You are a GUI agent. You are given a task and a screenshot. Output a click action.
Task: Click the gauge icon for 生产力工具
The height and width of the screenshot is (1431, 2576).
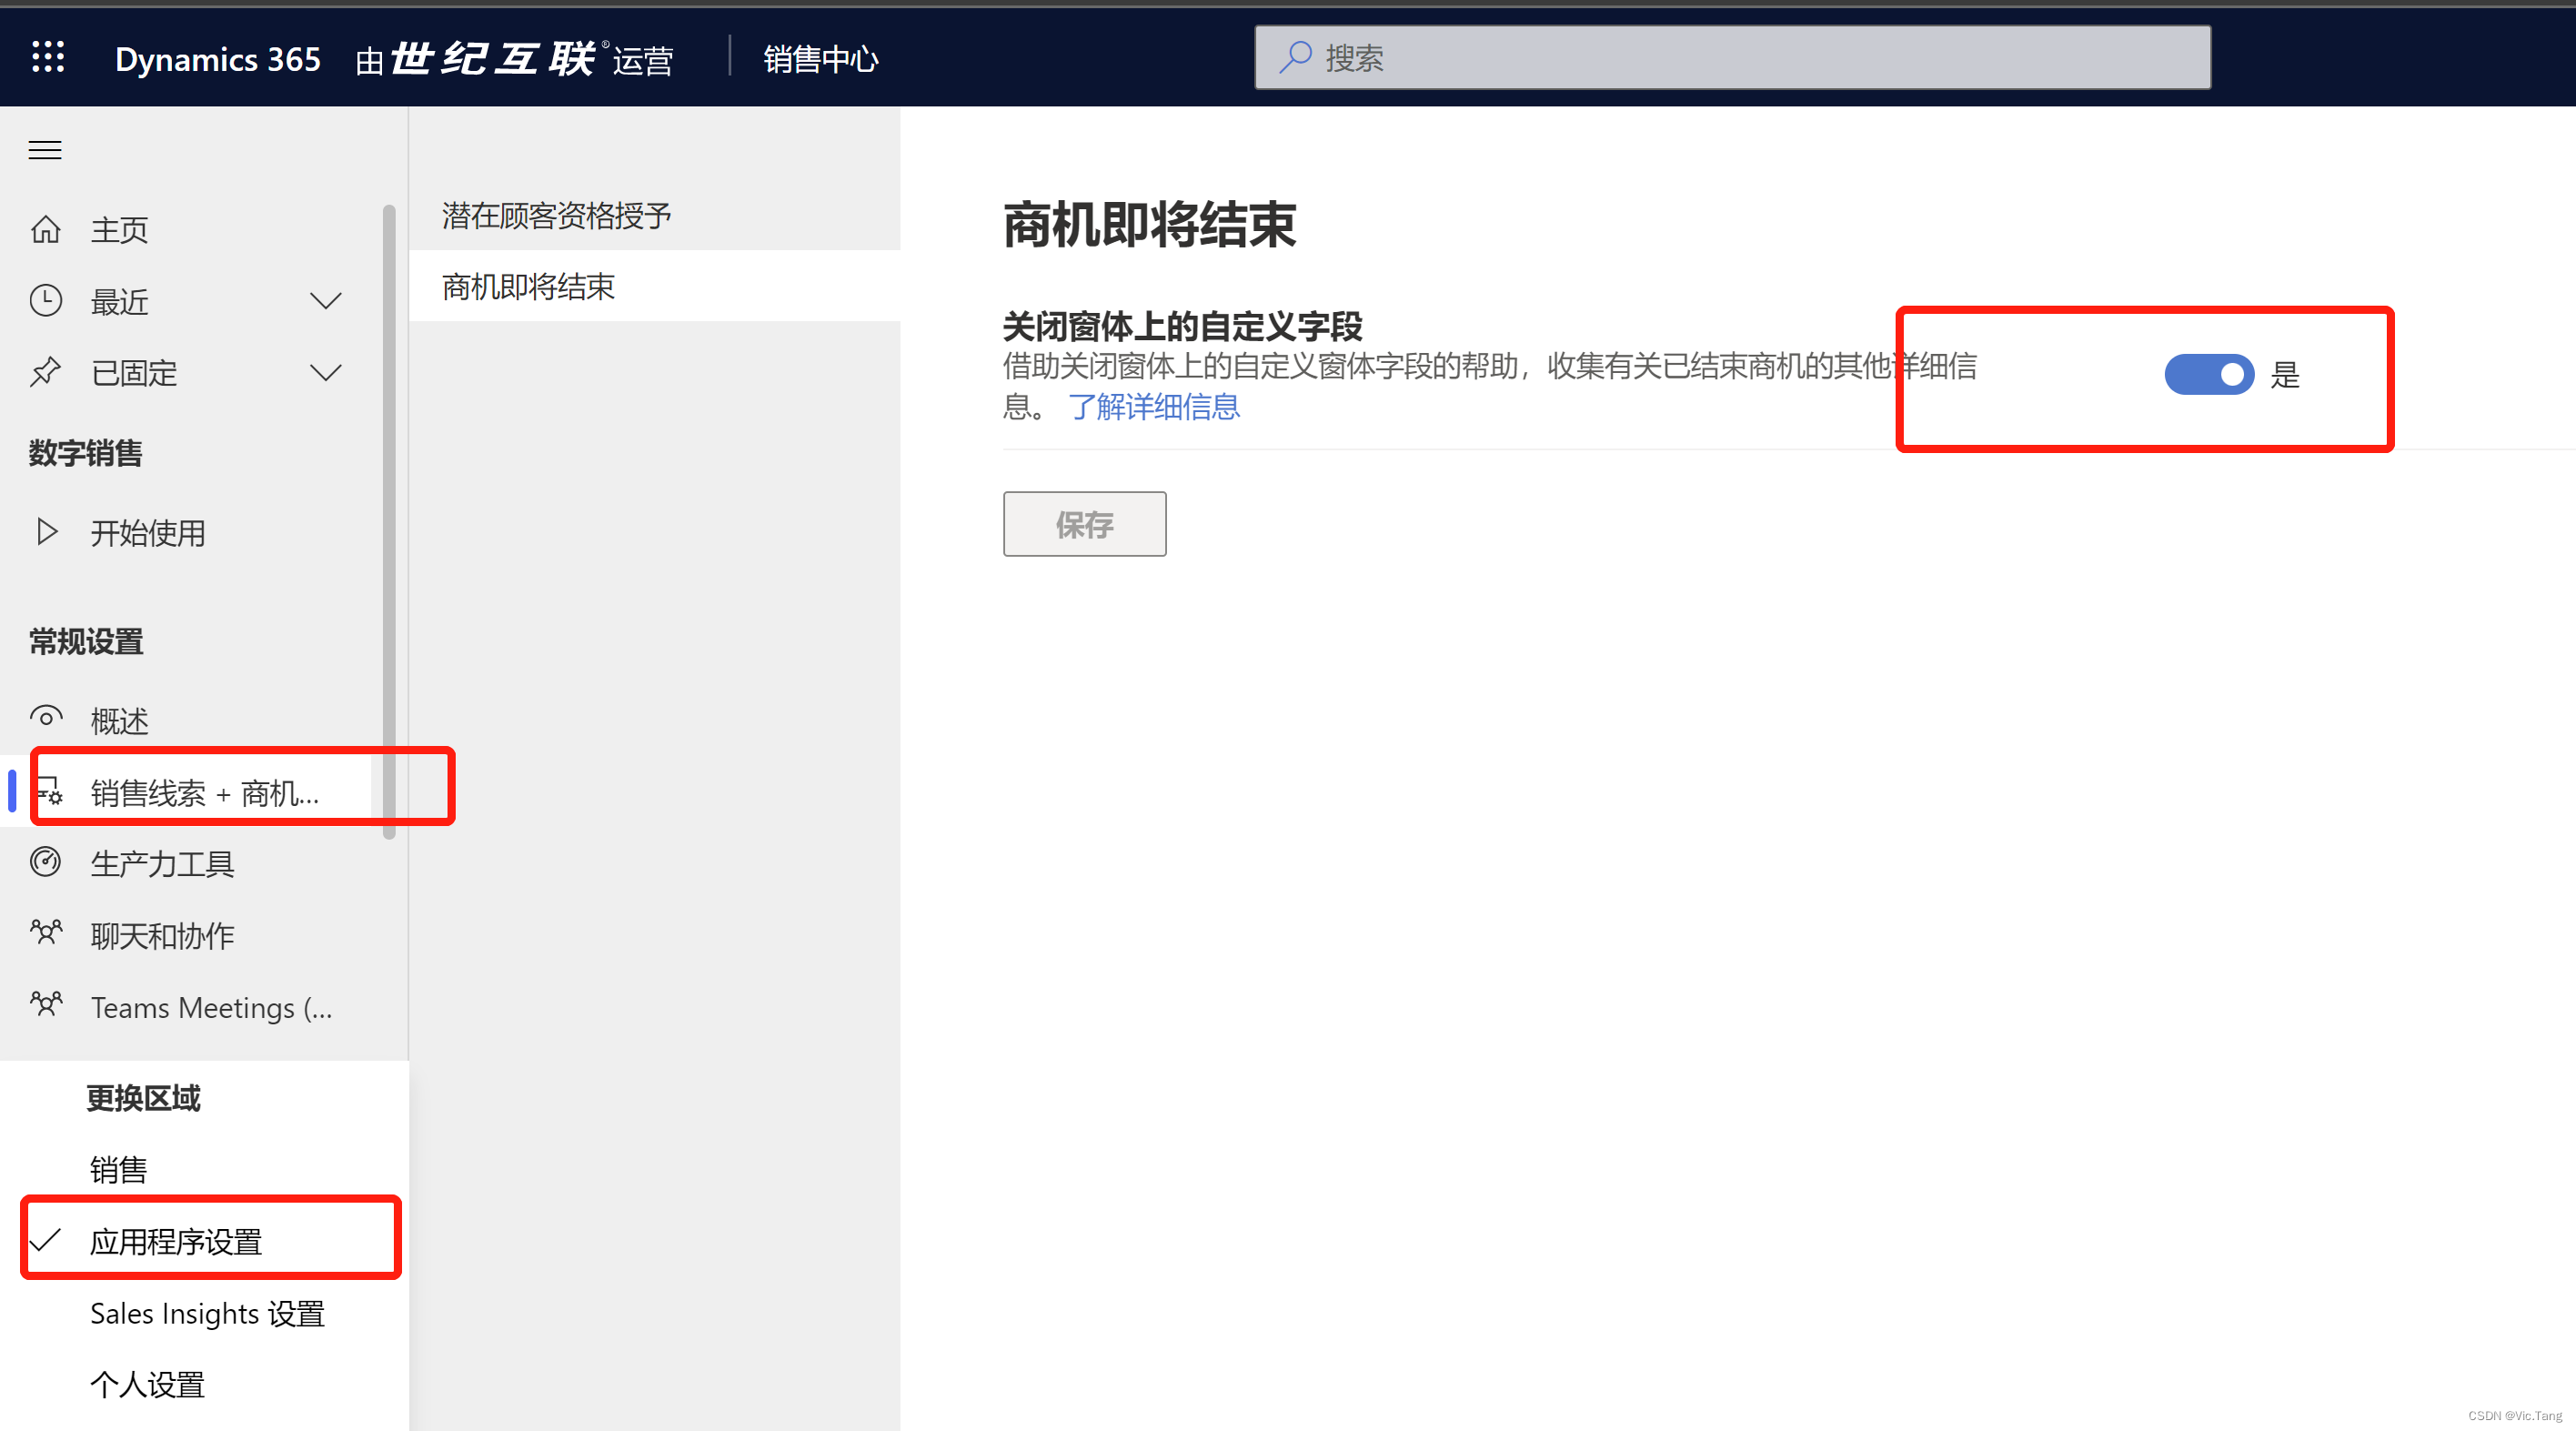point(46,863)
